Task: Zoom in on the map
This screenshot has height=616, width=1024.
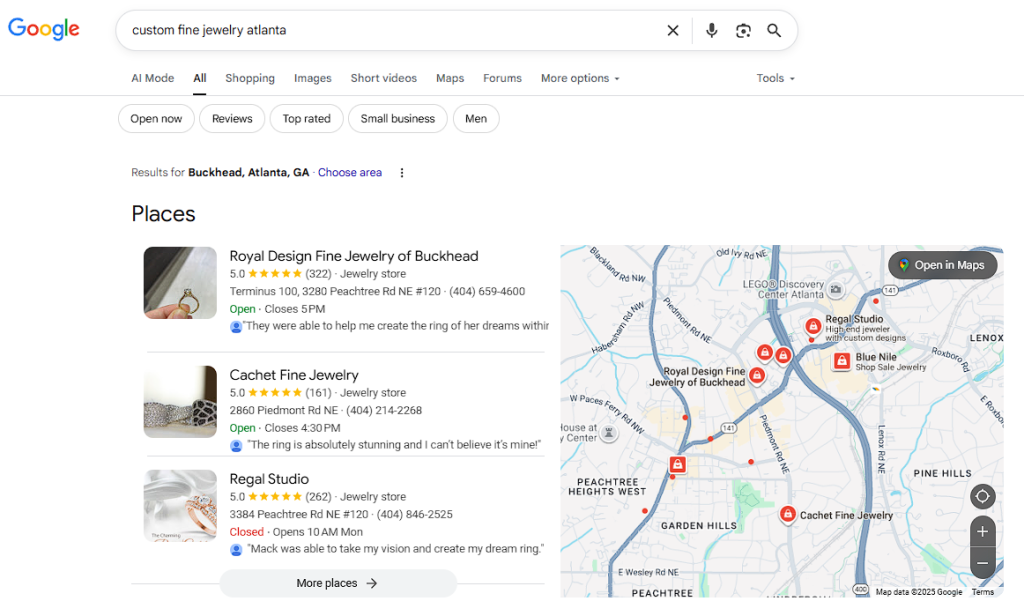Action: tap(982, 532)
